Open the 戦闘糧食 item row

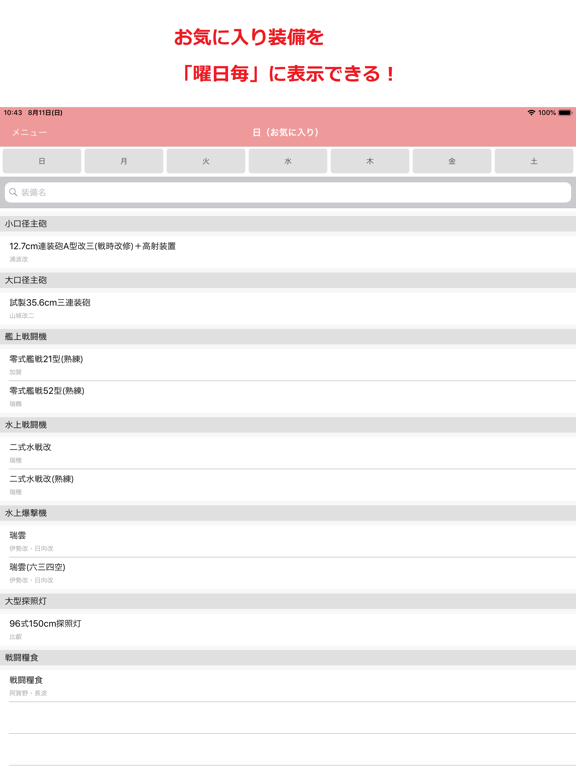tap(288, 686)
